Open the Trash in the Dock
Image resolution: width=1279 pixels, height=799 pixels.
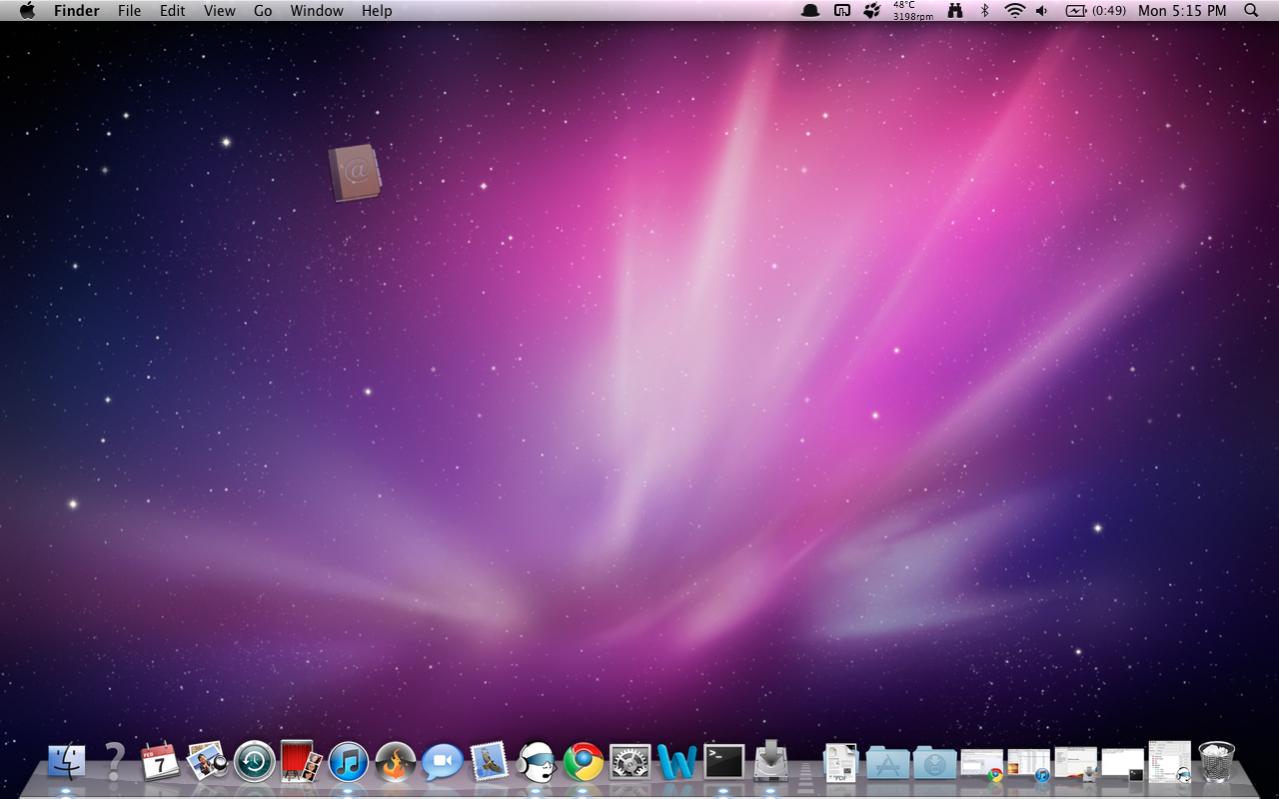pos(1216,762)
